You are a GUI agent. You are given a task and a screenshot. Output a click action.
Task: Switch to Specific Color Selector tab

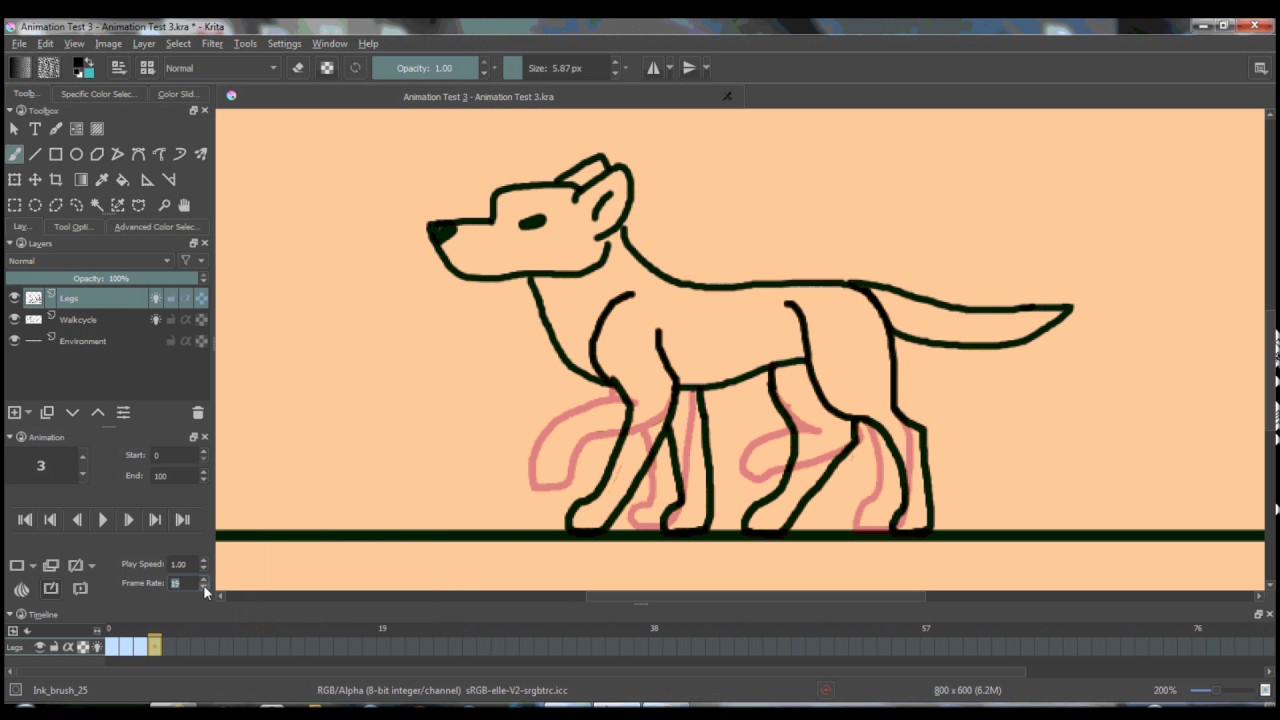click(x=98, y=94)
